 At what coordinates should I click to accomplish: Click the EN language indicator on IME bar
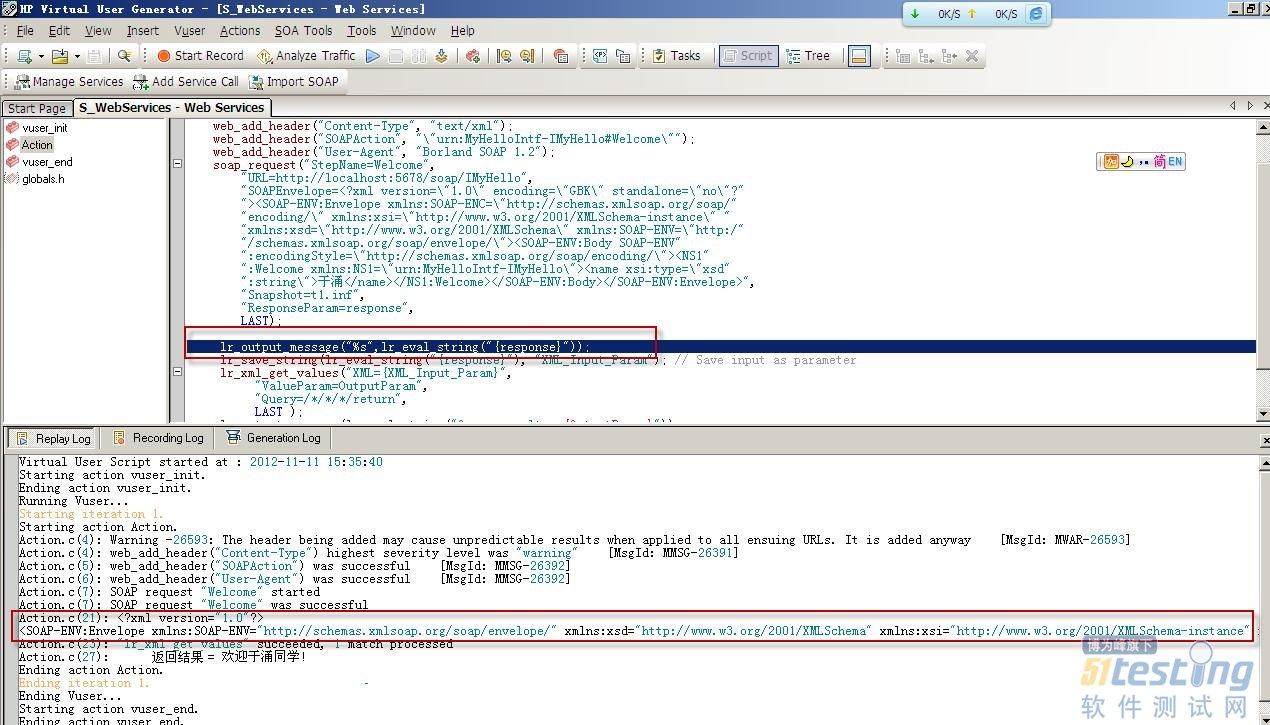pos(1175,162)
